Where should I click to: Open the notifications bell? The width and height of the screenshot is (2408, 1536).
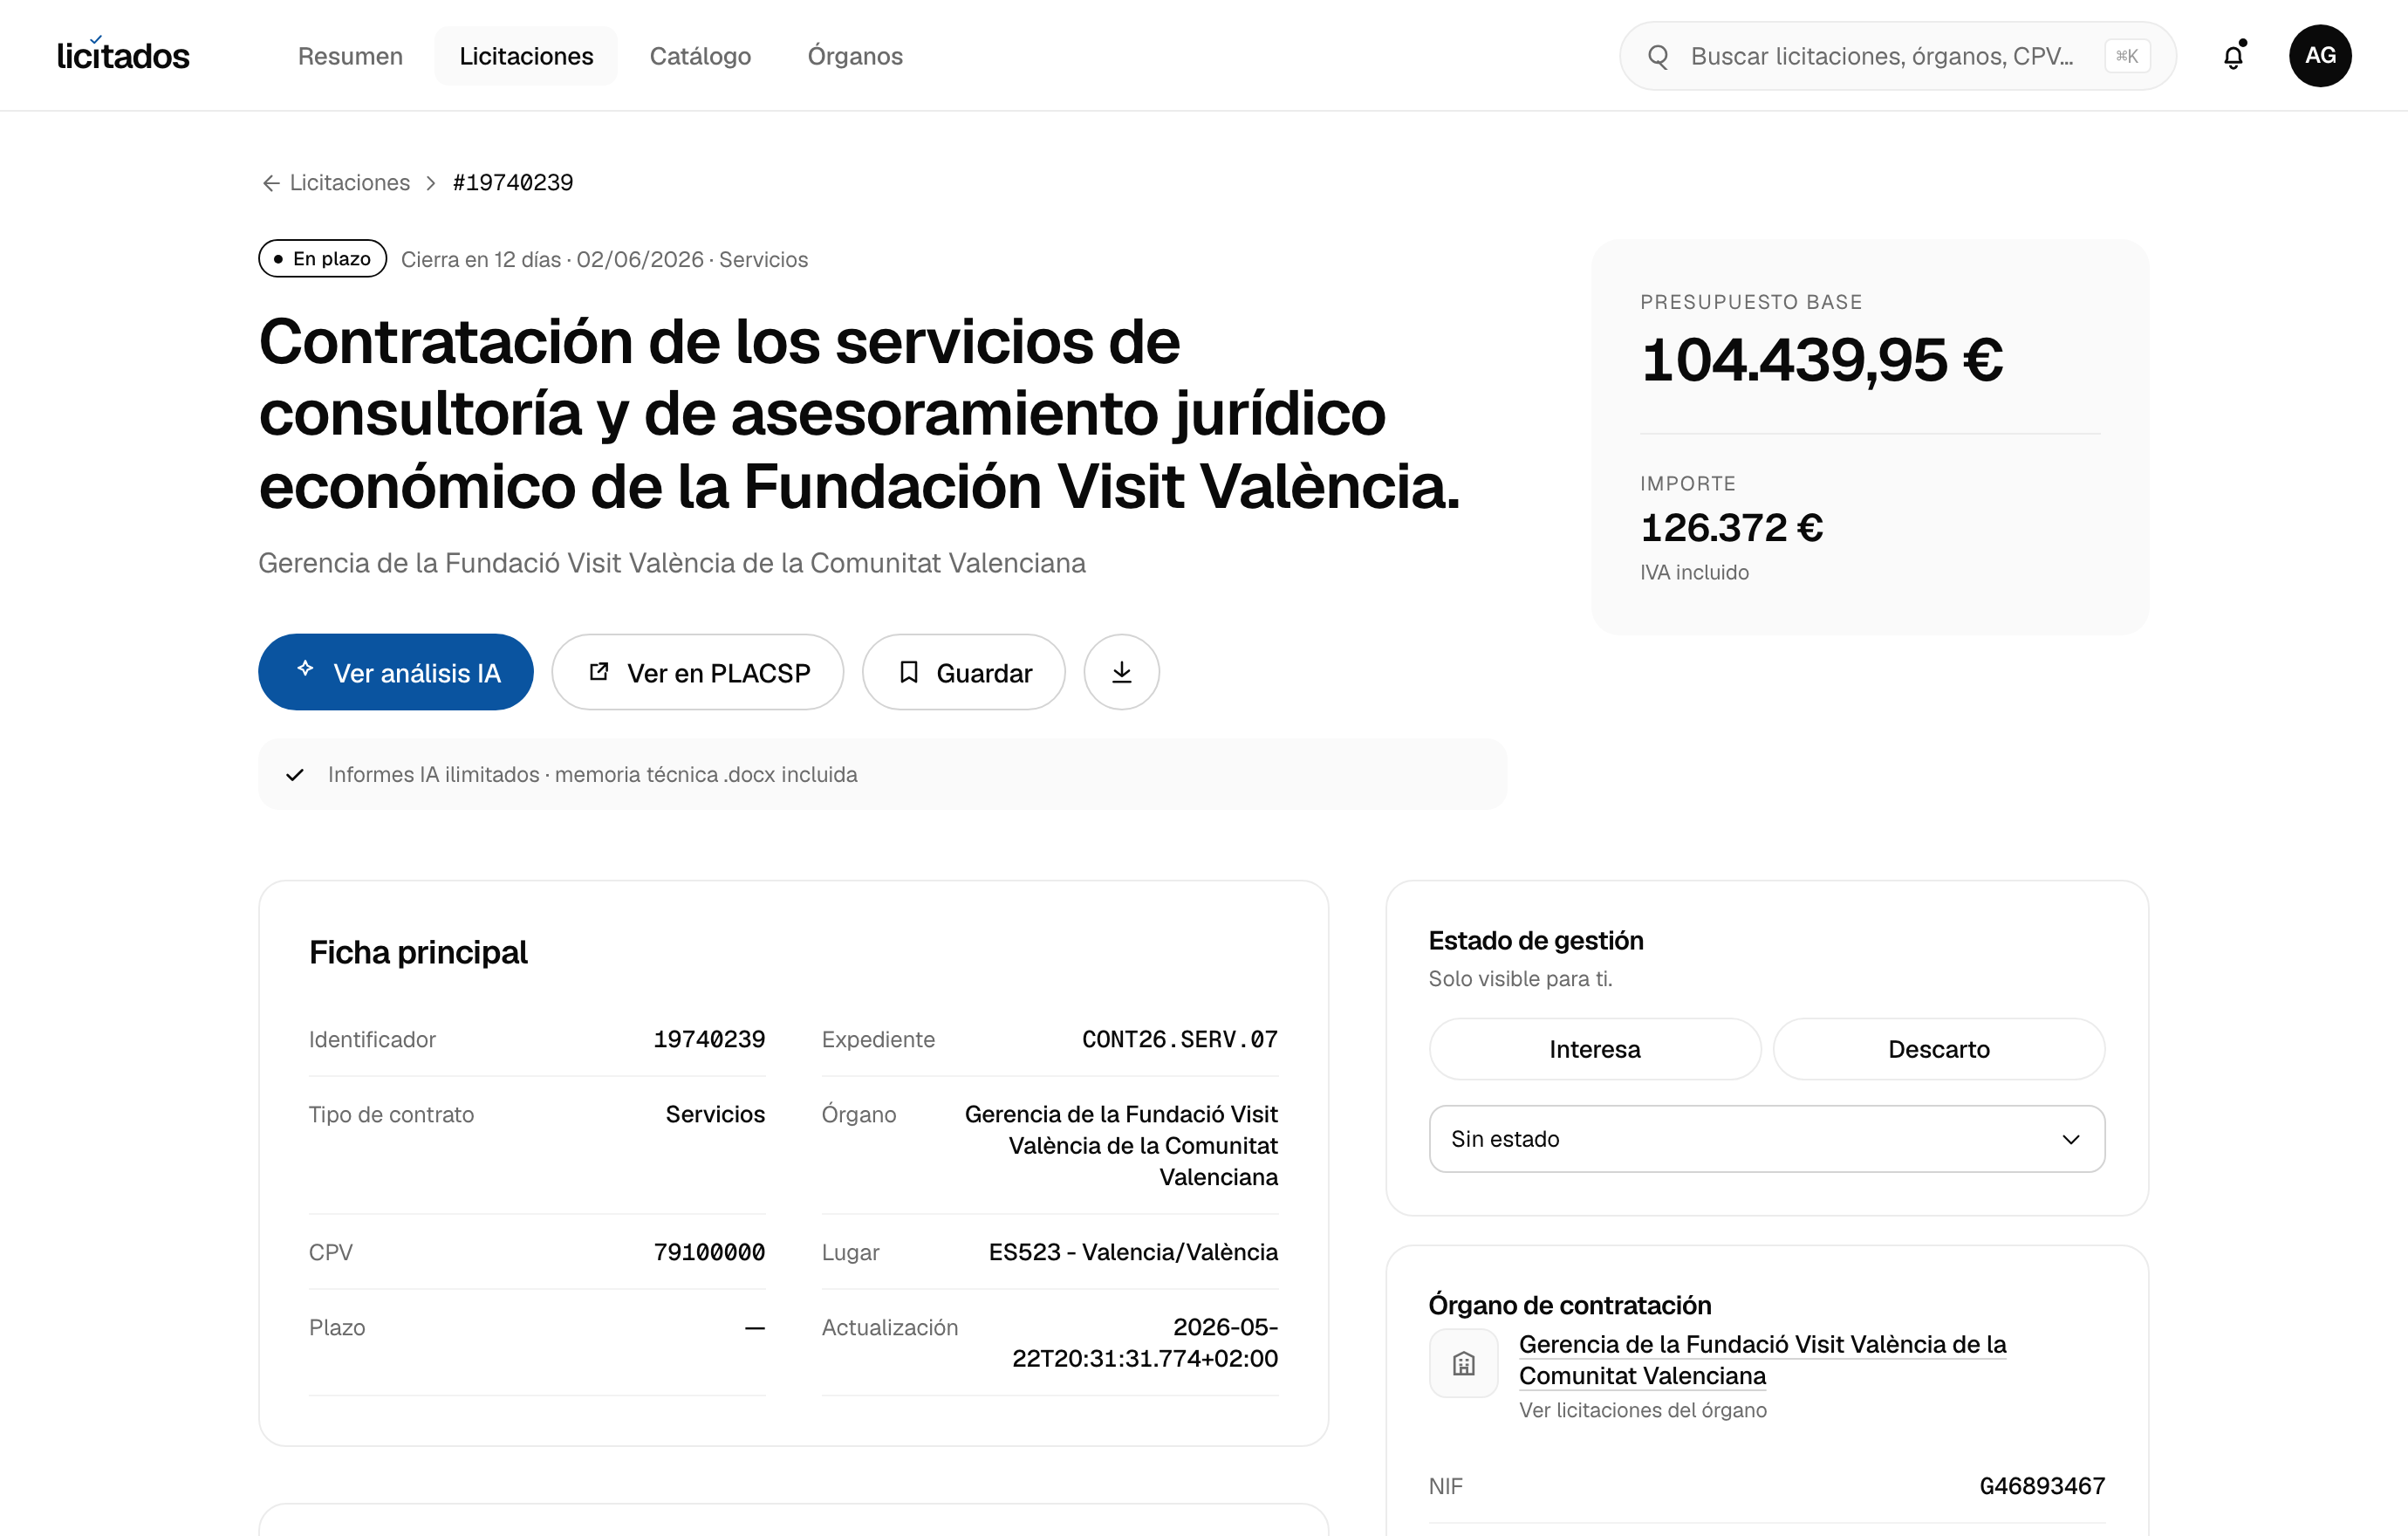pyautogui.click(x=2233, y=56)
